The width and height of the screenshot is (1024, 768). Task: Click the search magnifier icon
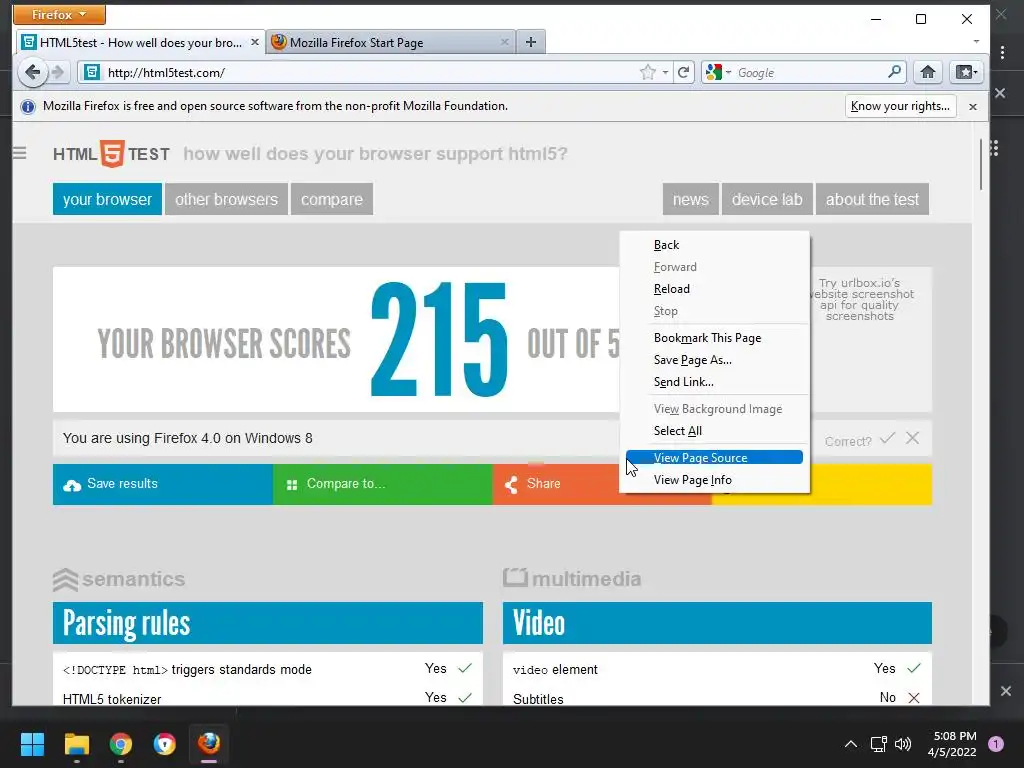coord(894,72)
